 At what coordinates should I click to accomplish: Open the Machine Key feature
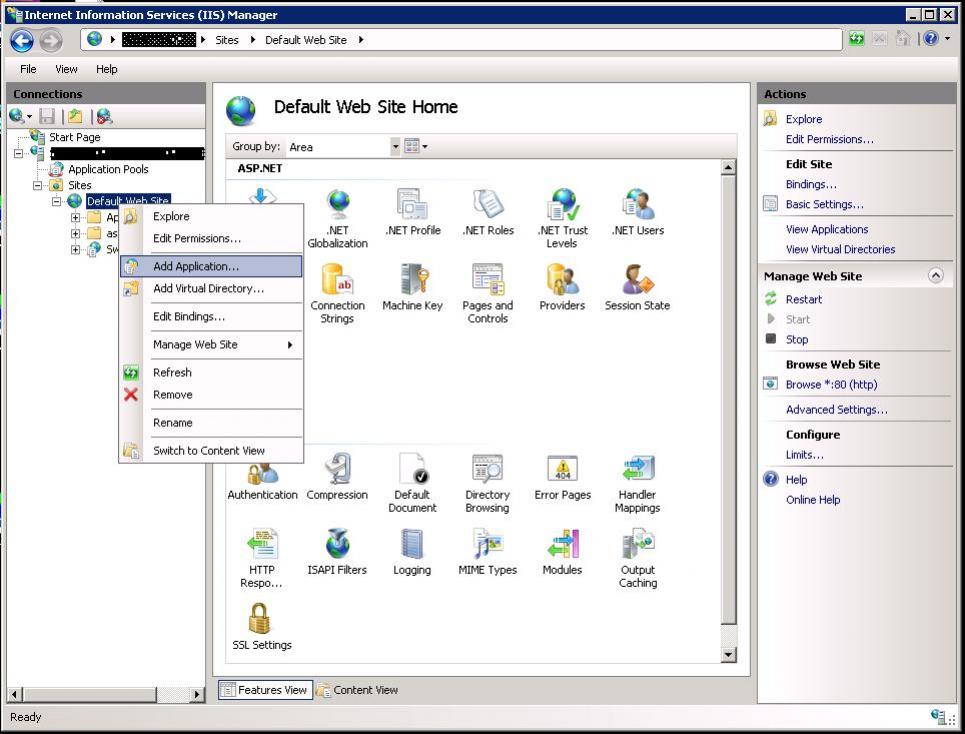[412, 287]
